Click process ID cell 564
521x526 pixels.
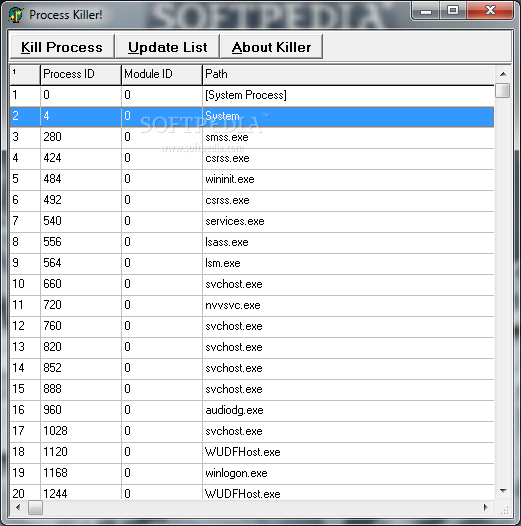coord(81,263)
